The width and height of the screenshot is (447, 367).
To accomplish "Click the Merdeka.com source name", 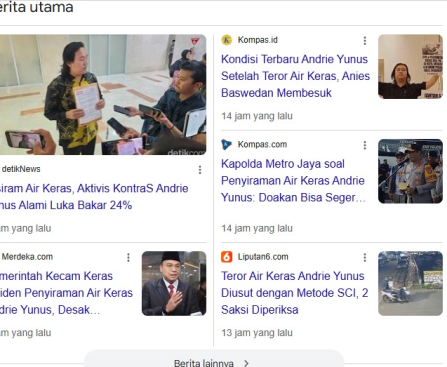I will click(27, 257).
